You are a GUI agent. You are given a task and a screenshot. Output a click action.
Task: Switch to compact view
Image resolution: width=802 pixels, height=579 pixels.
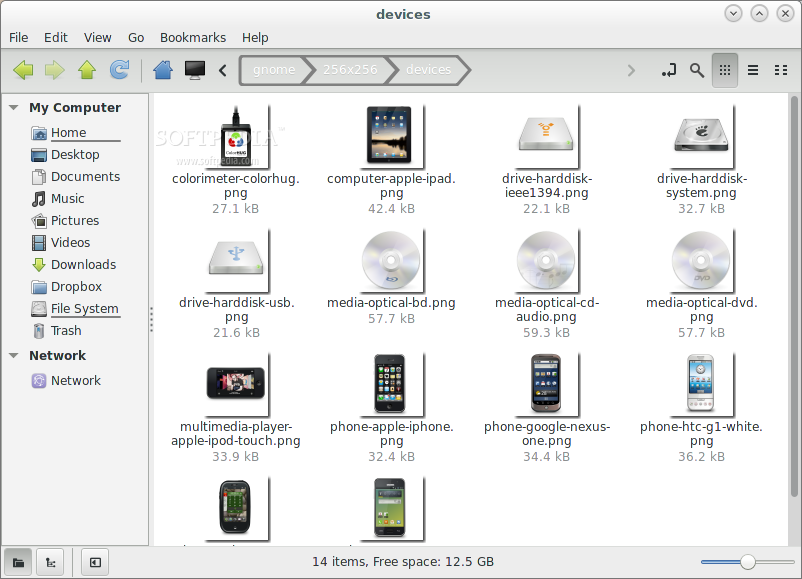781,70
